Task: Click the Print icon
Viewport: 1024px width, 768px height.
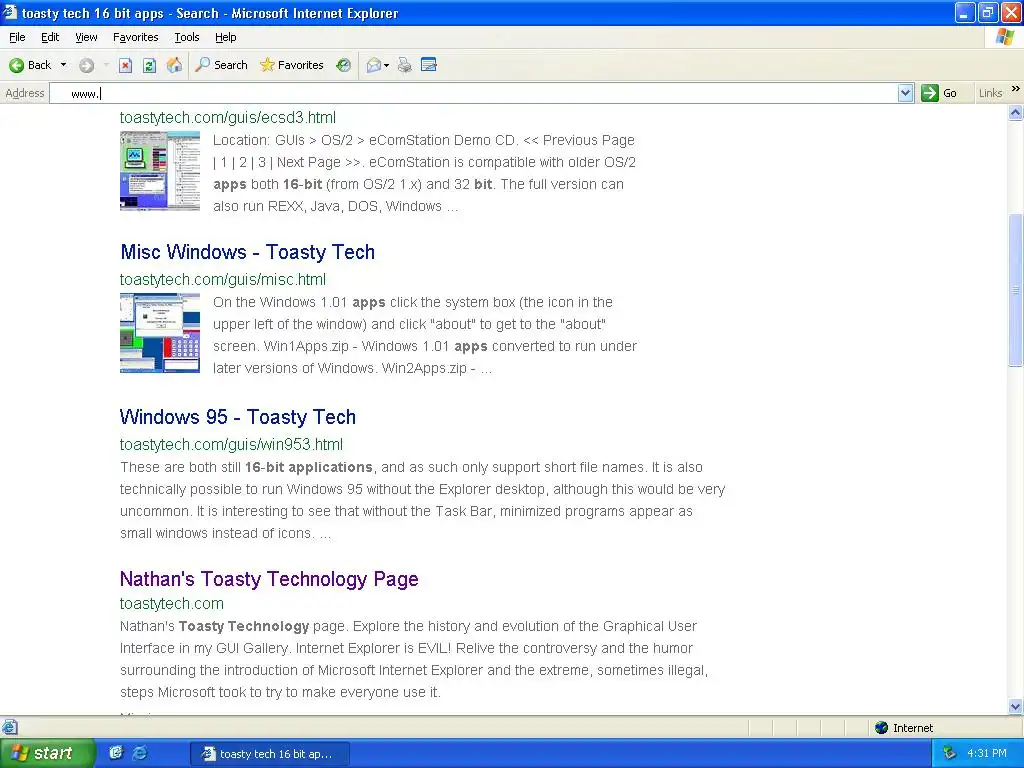Action: coord(405,65)
